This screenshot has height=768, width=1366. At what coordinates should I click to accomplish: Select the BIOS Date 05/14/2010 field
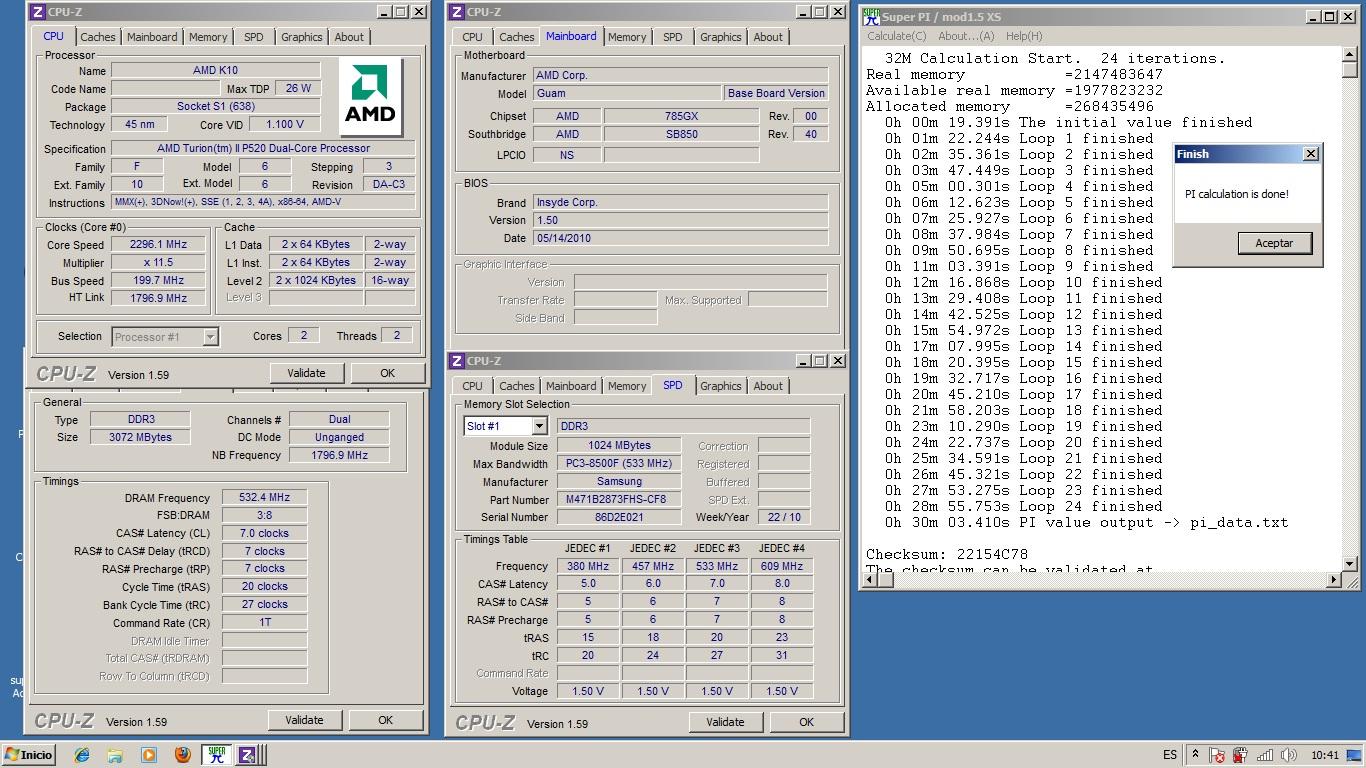(x=681, y=238)
